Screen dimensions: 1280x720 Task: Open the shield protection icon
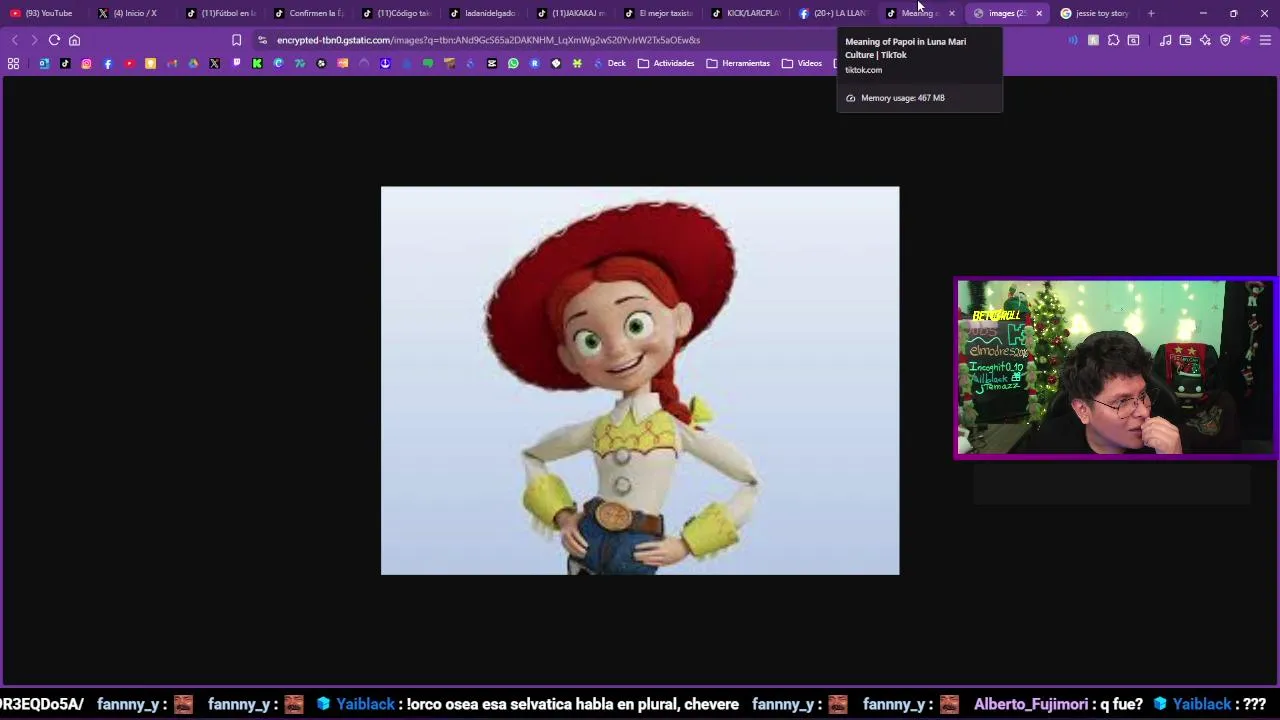1225,40
